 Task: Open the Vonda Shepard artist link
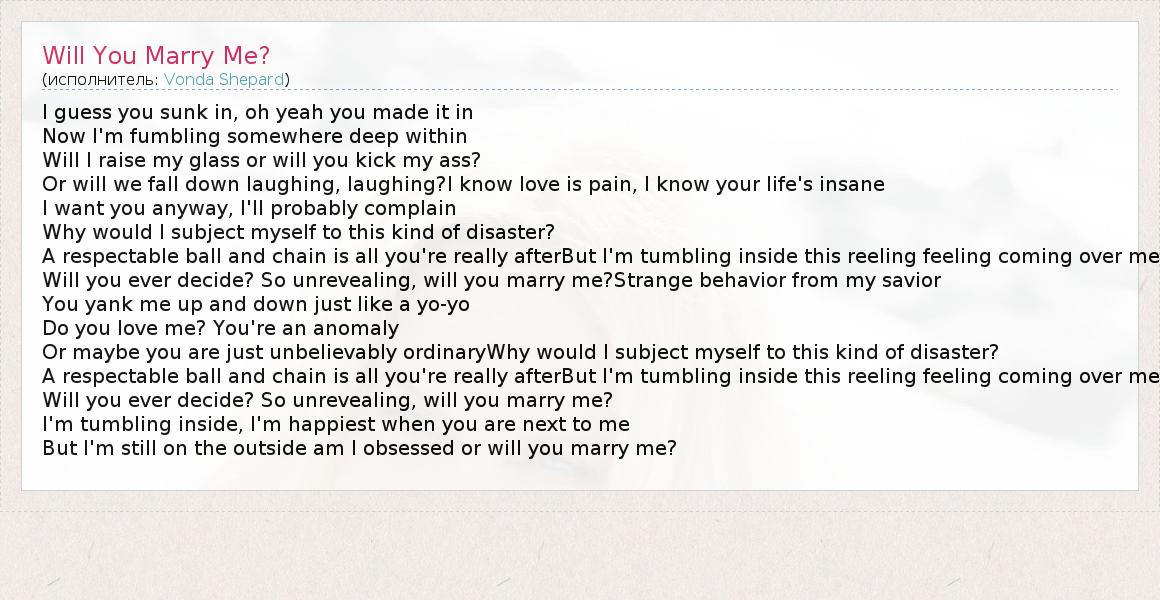tap(224, 79)
